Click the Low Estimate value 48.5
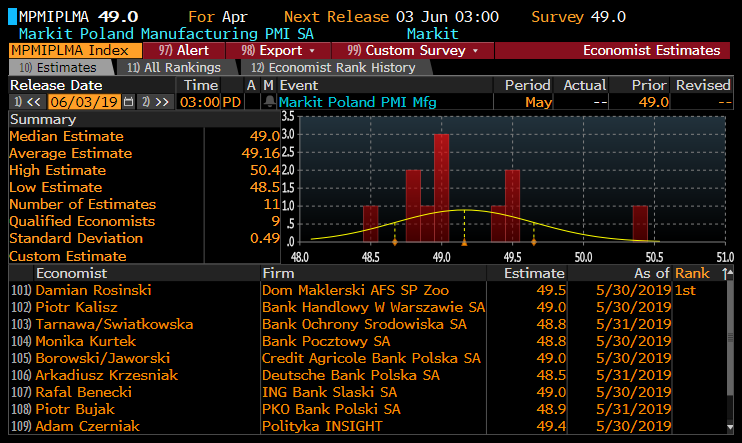This screenshot has height=443, width=742. click(x=265, y=187)
